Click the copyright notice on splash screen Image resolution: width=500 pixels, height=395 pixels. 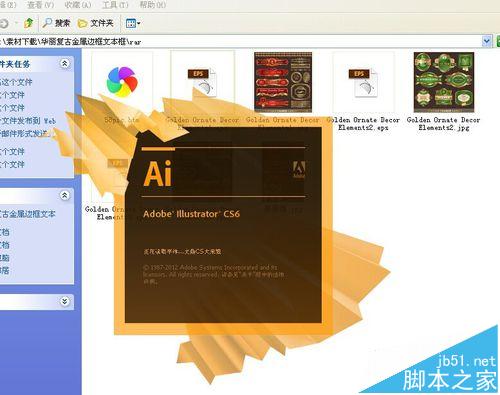213,274
